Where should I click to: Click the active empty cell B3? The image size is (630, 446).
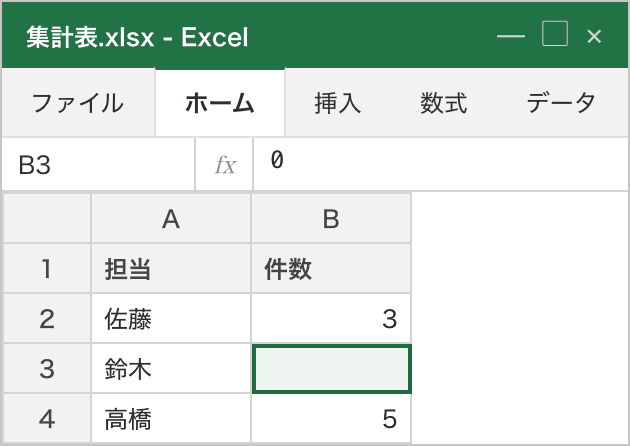(331, 368)
